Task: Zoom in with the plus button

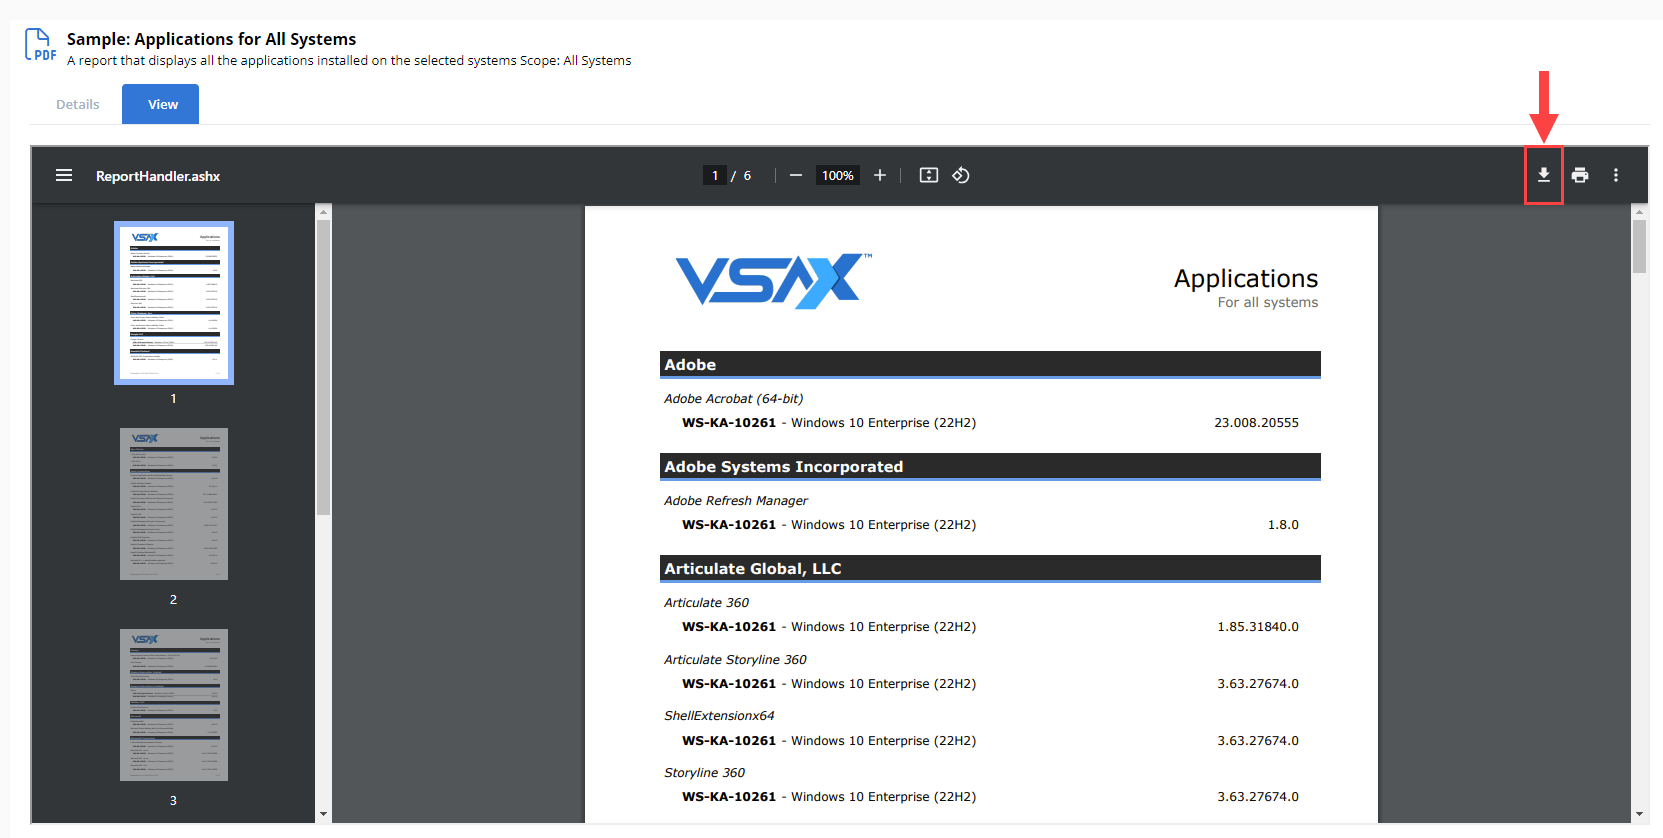Action: tap(880, 175)
